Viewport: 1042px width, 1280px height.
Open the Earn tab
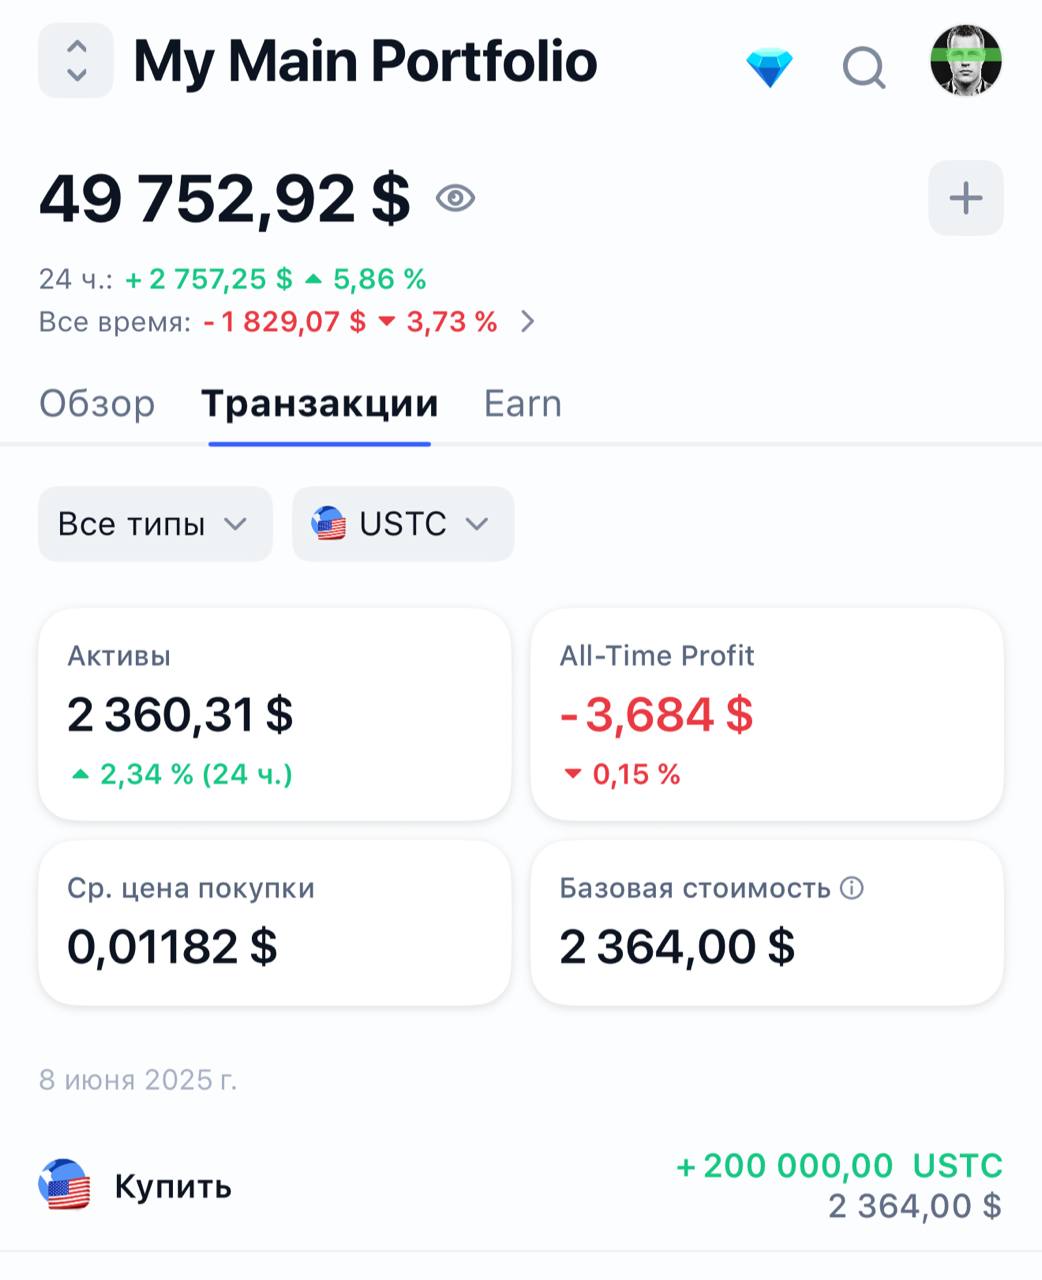(523, 403)
